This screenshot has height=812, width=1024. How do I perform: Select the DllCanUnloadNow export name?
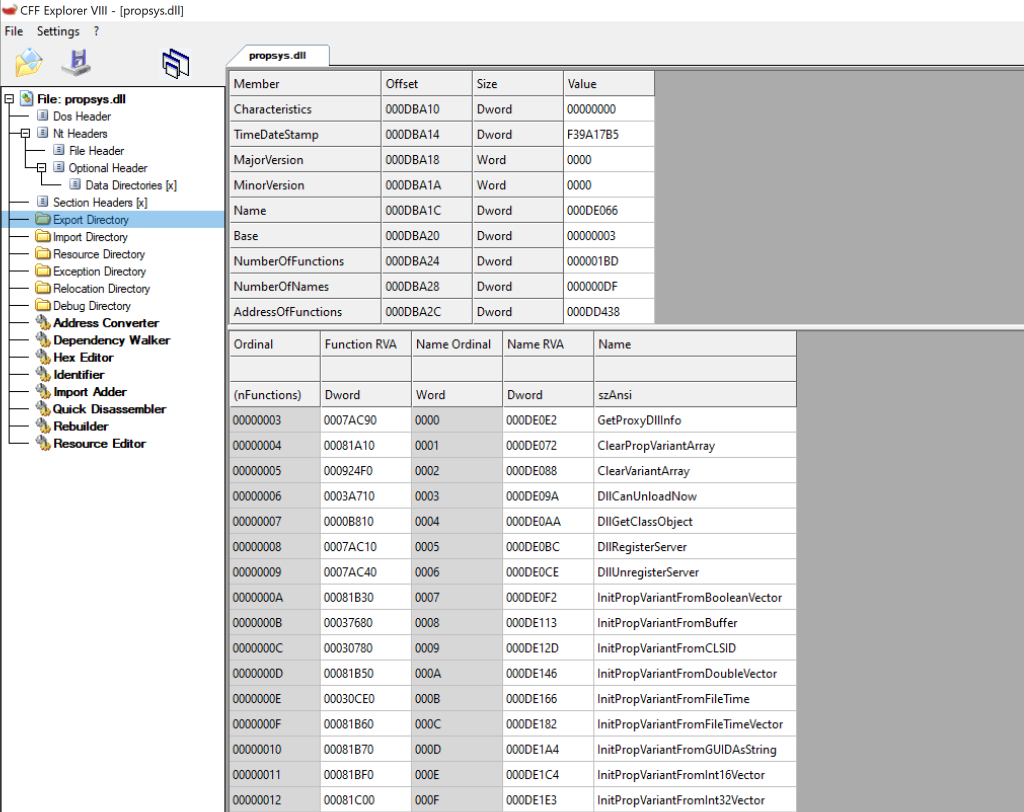click(x=647, y=496)
